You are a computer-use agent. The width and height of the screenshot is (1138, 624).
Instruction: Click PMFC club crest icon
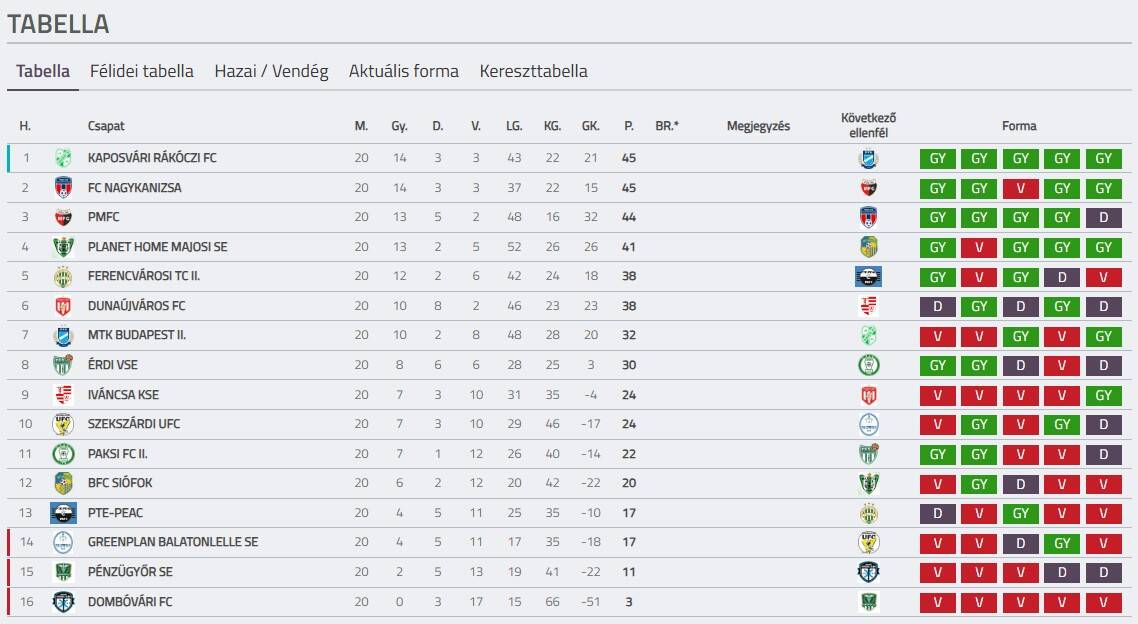click(x=63, y=217)
